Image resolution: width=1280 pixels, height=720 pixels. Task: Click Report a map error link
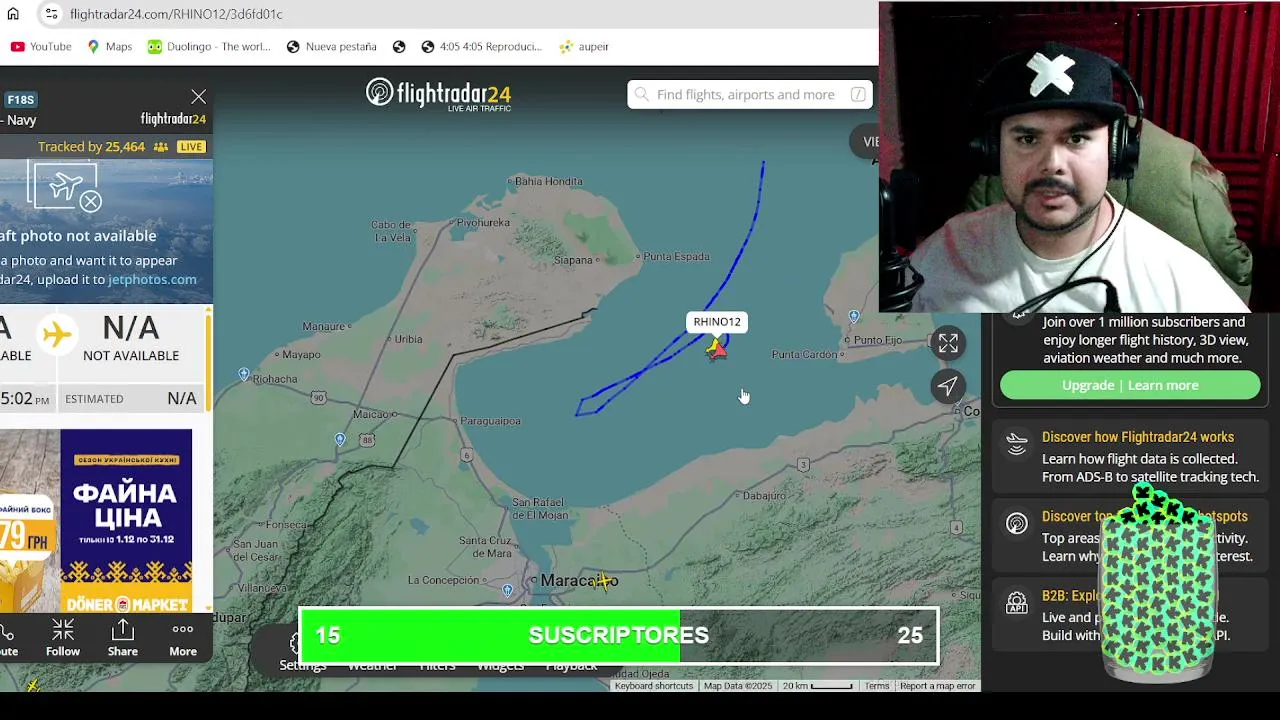937,686
